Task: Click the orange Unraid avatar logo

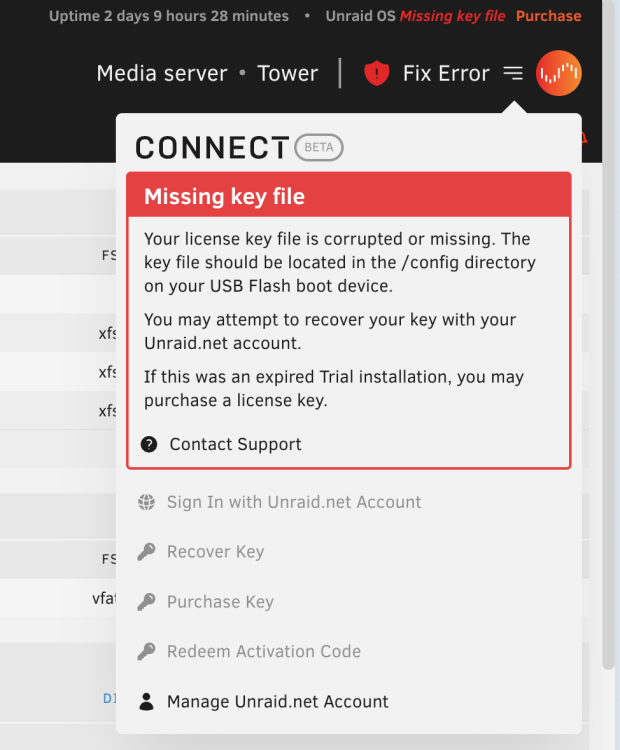Action: [558, 73]
